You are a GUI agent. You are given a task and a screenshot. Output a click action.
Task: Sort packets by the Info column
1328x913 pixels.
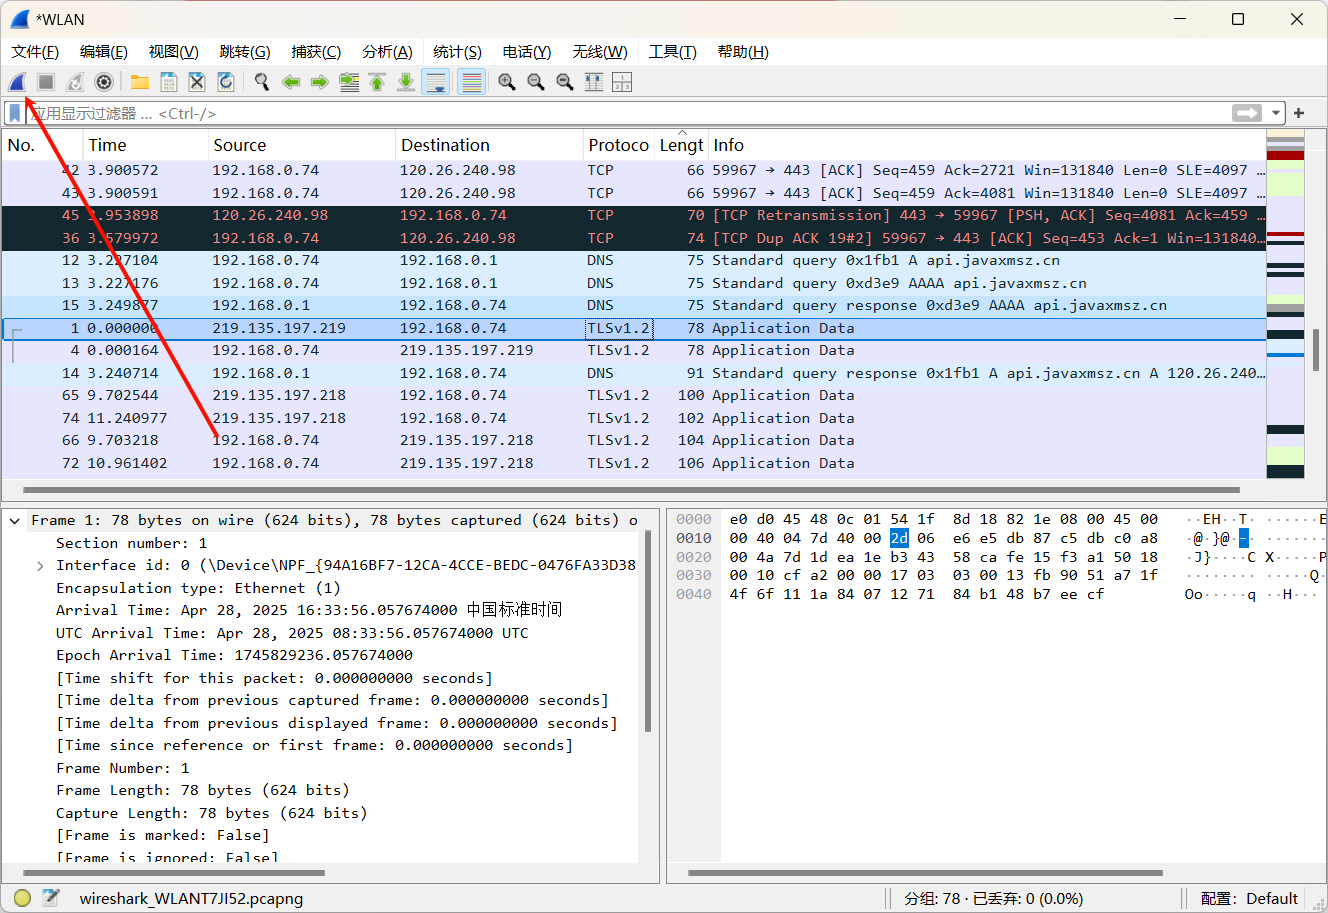(986, 145)
